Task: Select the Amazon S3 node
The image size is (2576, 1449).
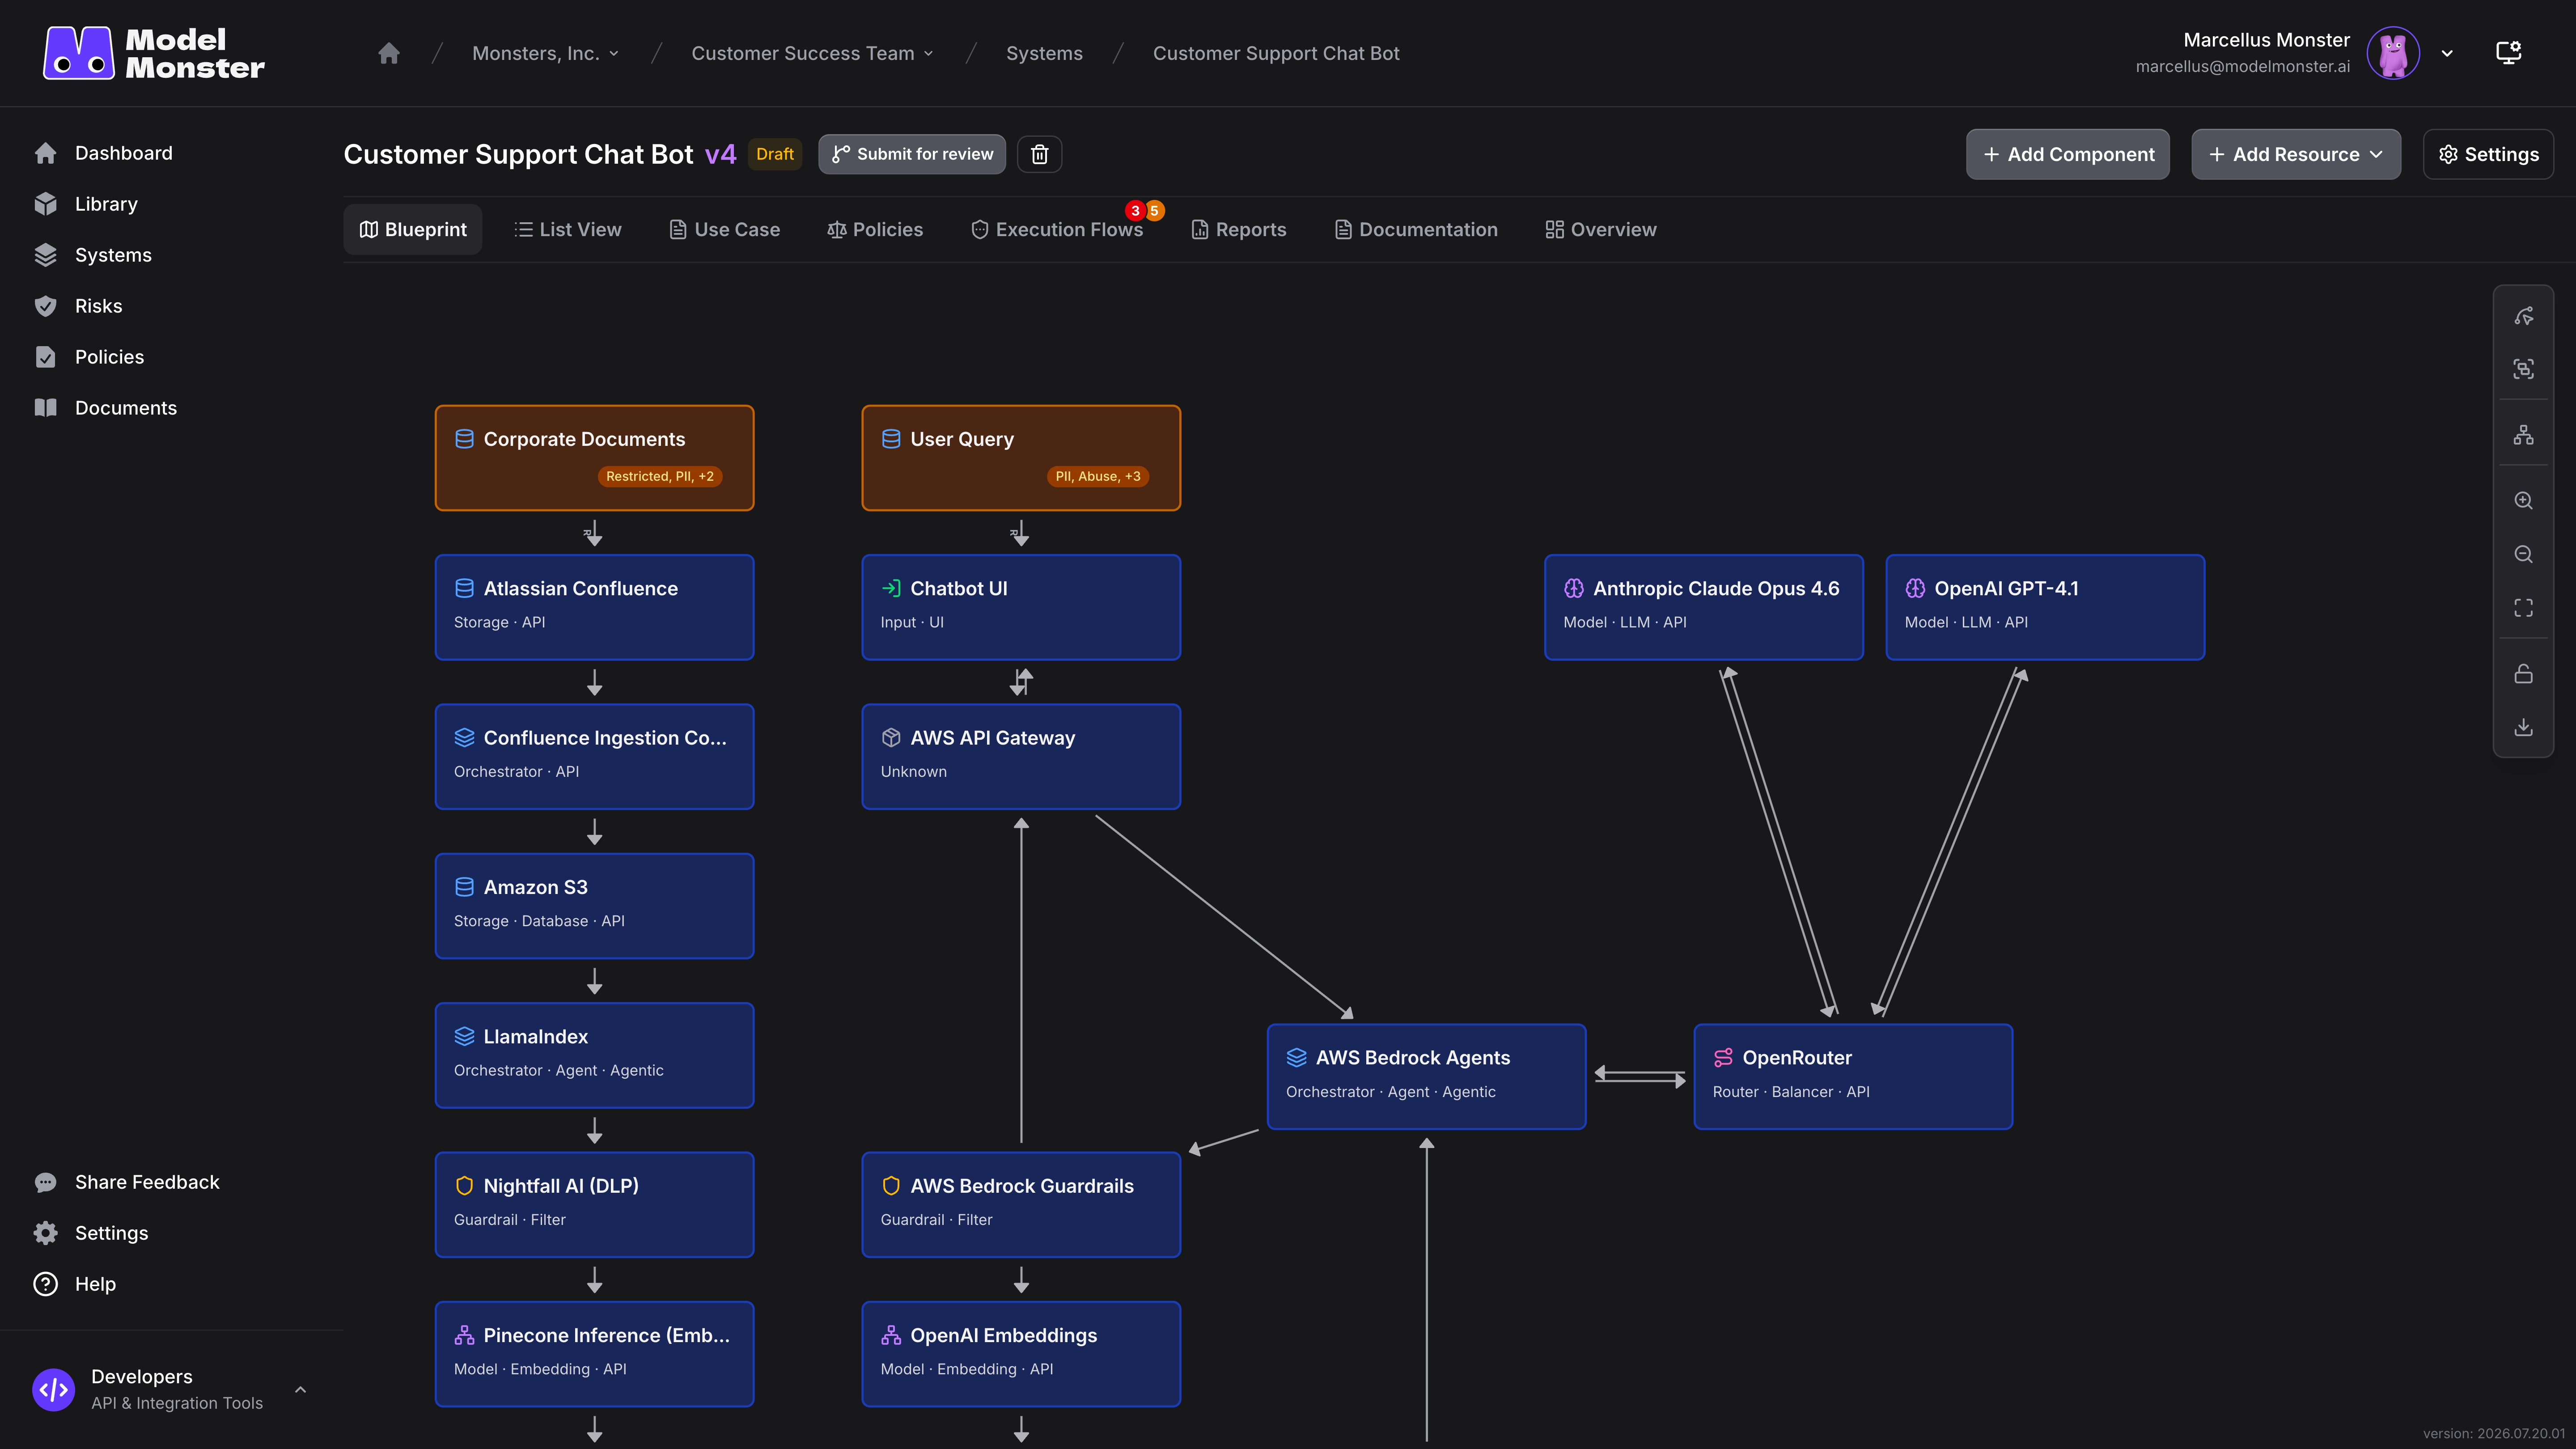Action: tap(594, 906)
